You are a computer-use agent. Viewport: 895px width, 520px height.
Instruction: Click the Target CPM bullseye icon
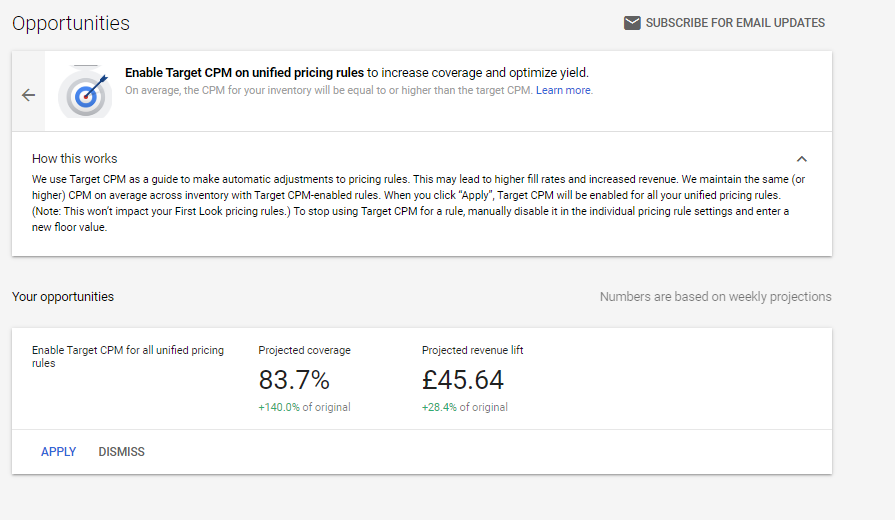coord(85,94)
